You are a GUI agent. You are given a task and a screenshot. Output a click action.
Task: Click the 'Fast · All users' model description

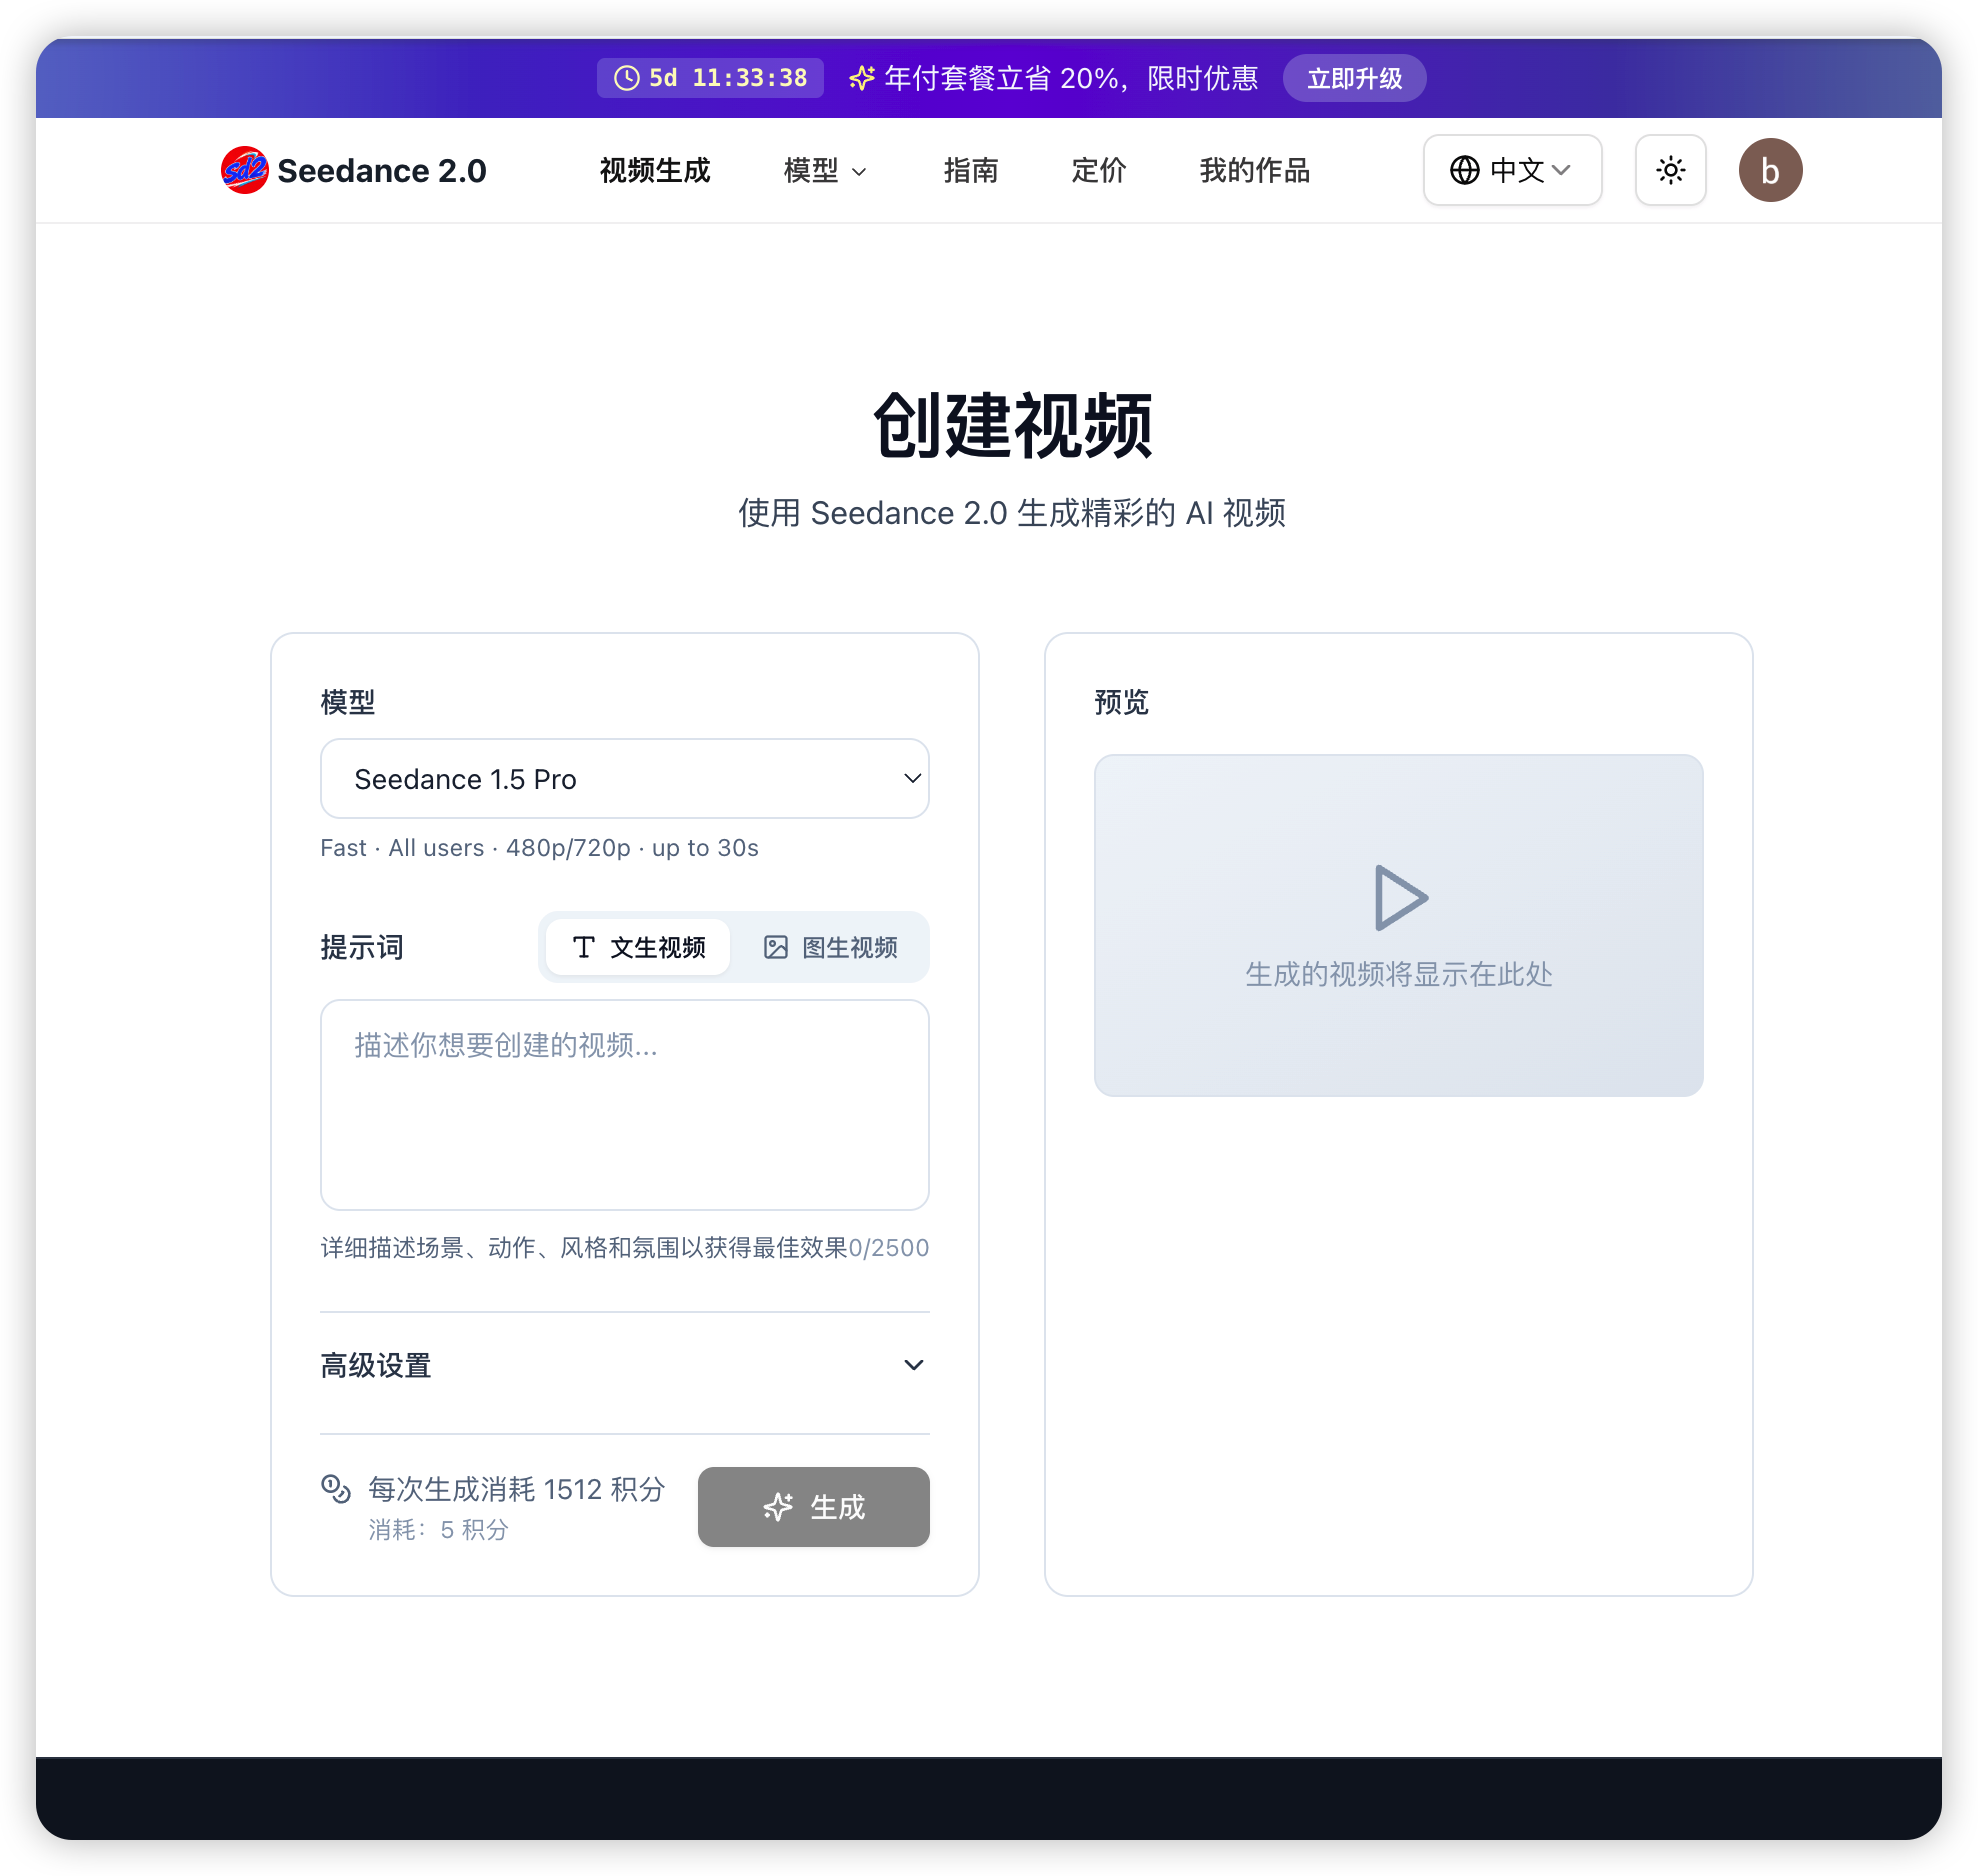(540, 848)
